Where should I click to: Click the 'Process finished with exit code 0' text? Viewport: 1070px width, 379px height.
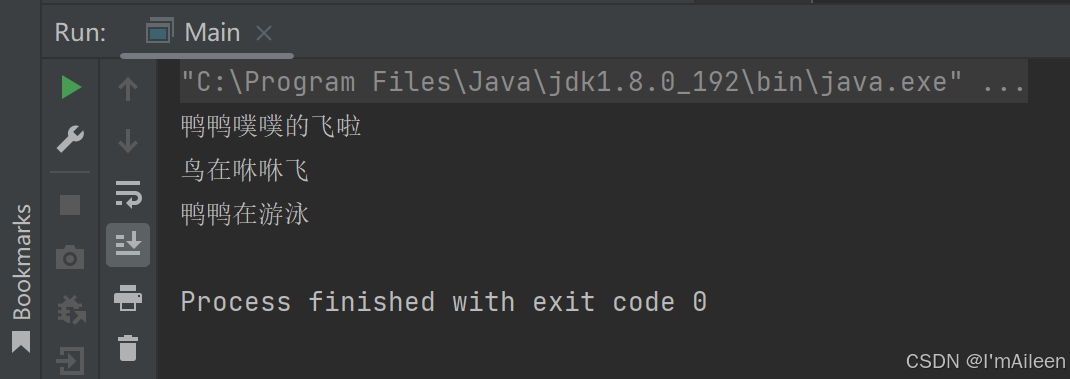pos(444,302)
